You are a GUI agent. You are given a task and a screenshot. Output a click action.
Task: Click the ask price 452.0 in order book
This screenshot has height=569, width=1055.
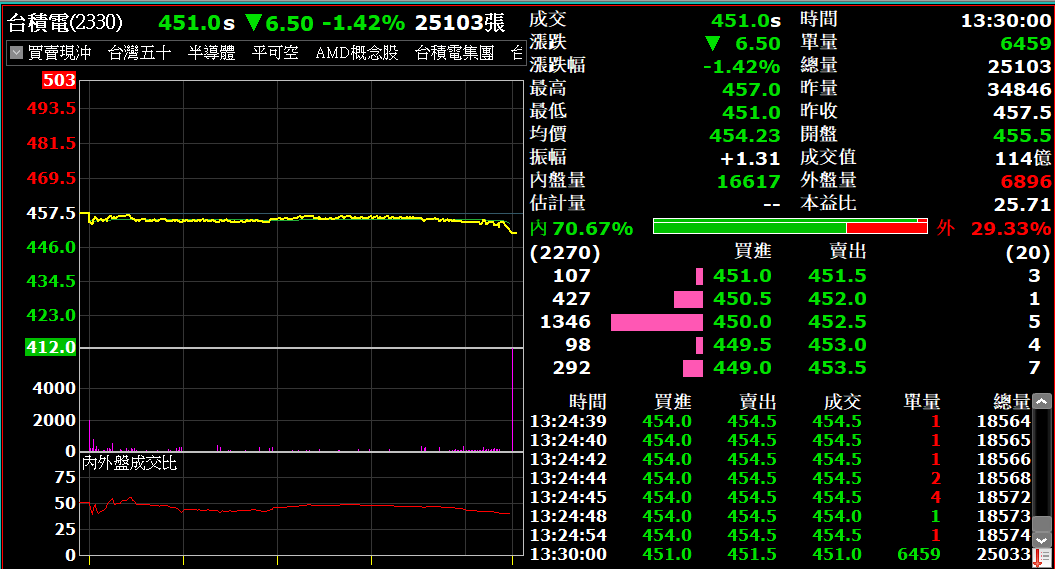837,299
